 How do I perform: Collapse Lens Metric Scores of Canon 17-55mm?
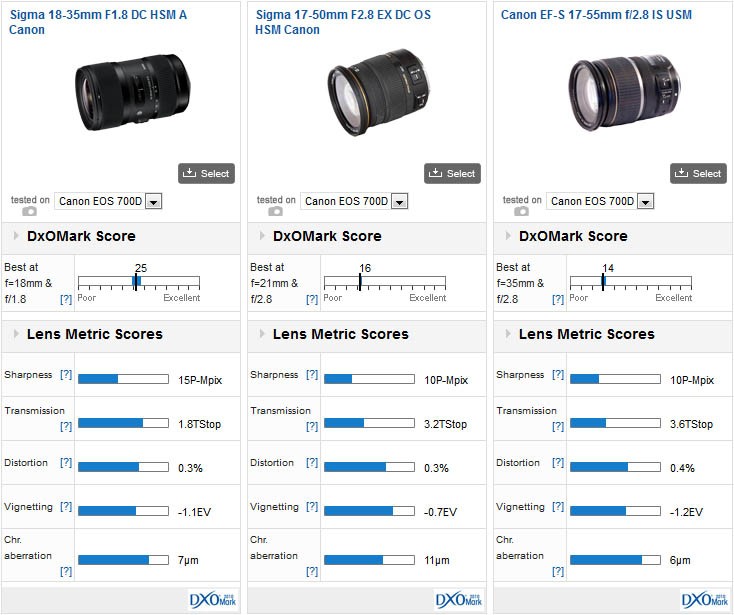coord(509,334)
